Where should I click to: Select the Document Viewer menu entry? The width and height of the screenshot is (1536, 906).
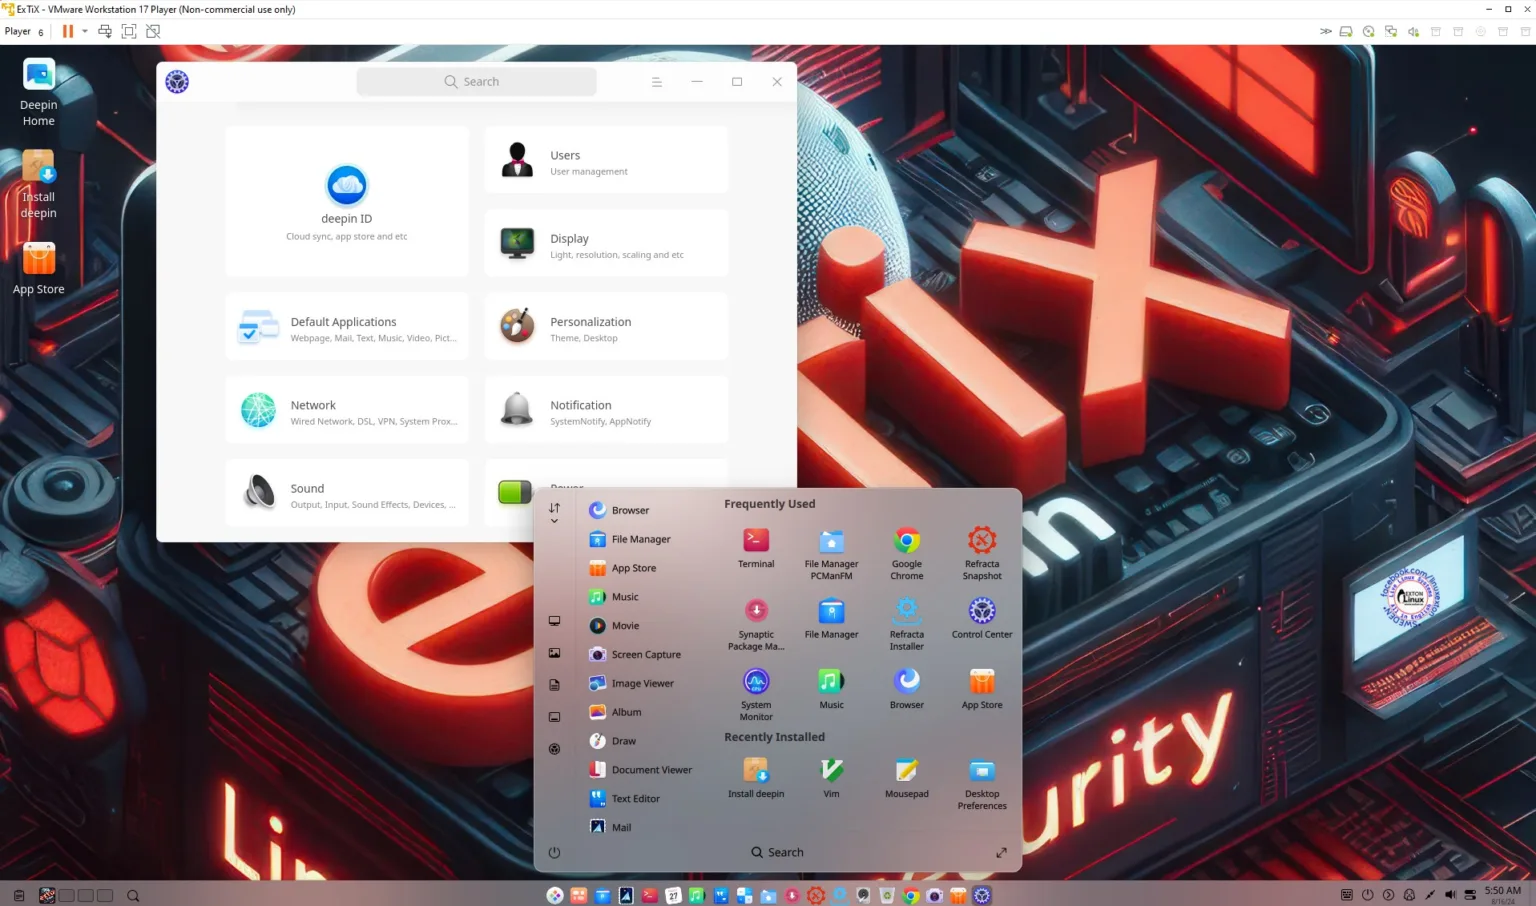pyautogui.click(x=651, y=769)
